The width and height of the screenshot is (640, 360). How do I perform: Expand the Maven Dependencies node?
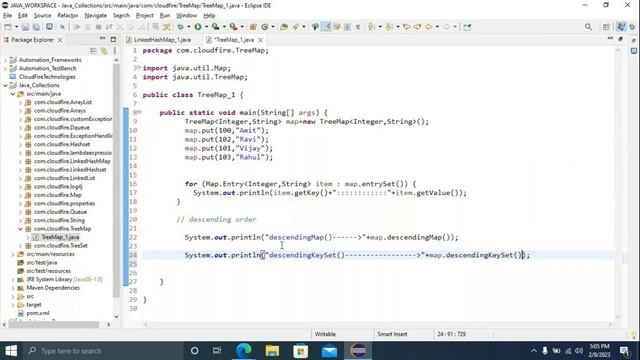[13, 288]
